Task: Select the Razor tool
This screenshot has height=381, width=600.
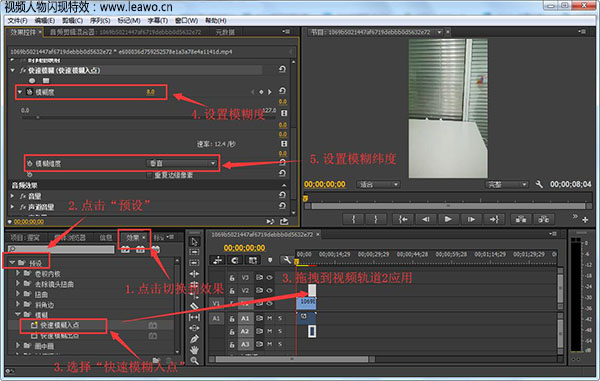Action: 194,306
